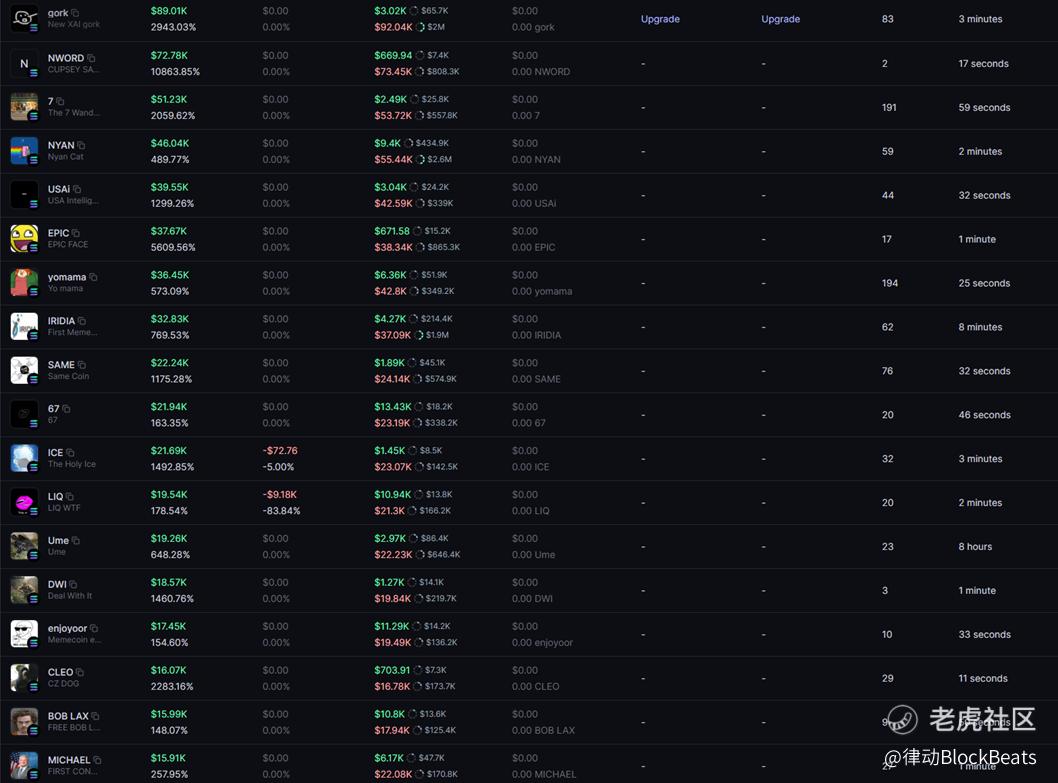Screen dimensions: 1058x783
Task: Open the MICHAEL token name
Action: pos(69,760)
